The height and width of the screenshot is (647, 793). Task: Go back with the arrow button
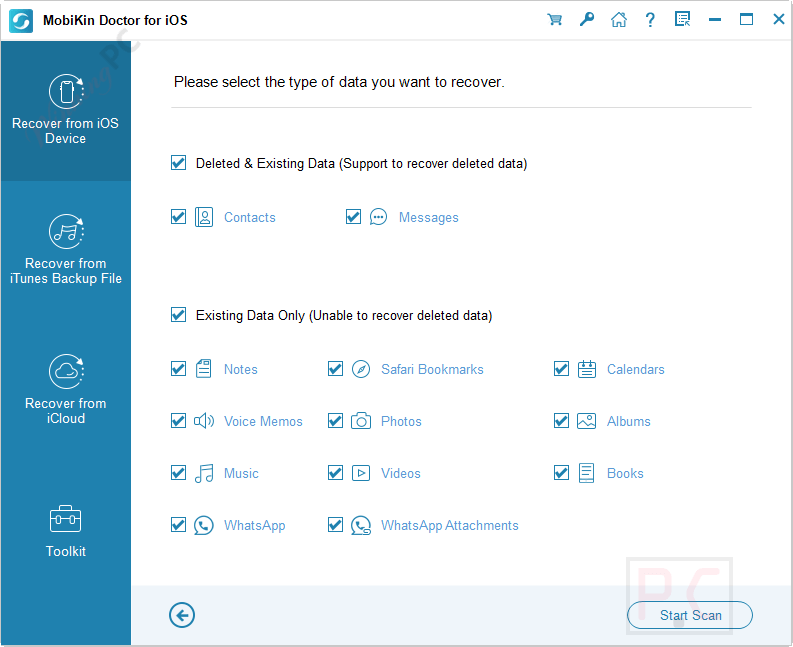[x=182, y=615]
